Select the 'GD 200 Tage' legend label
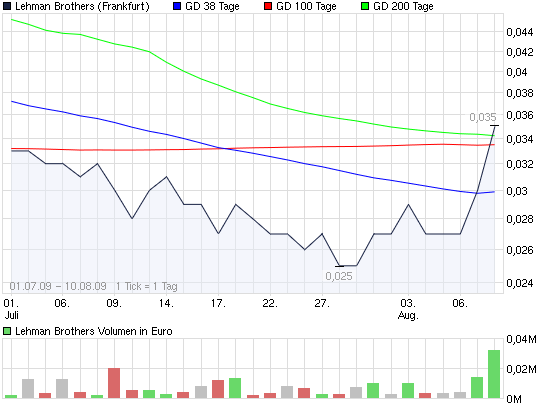This screenshot has height=407, width=545. tap(403, 6)
